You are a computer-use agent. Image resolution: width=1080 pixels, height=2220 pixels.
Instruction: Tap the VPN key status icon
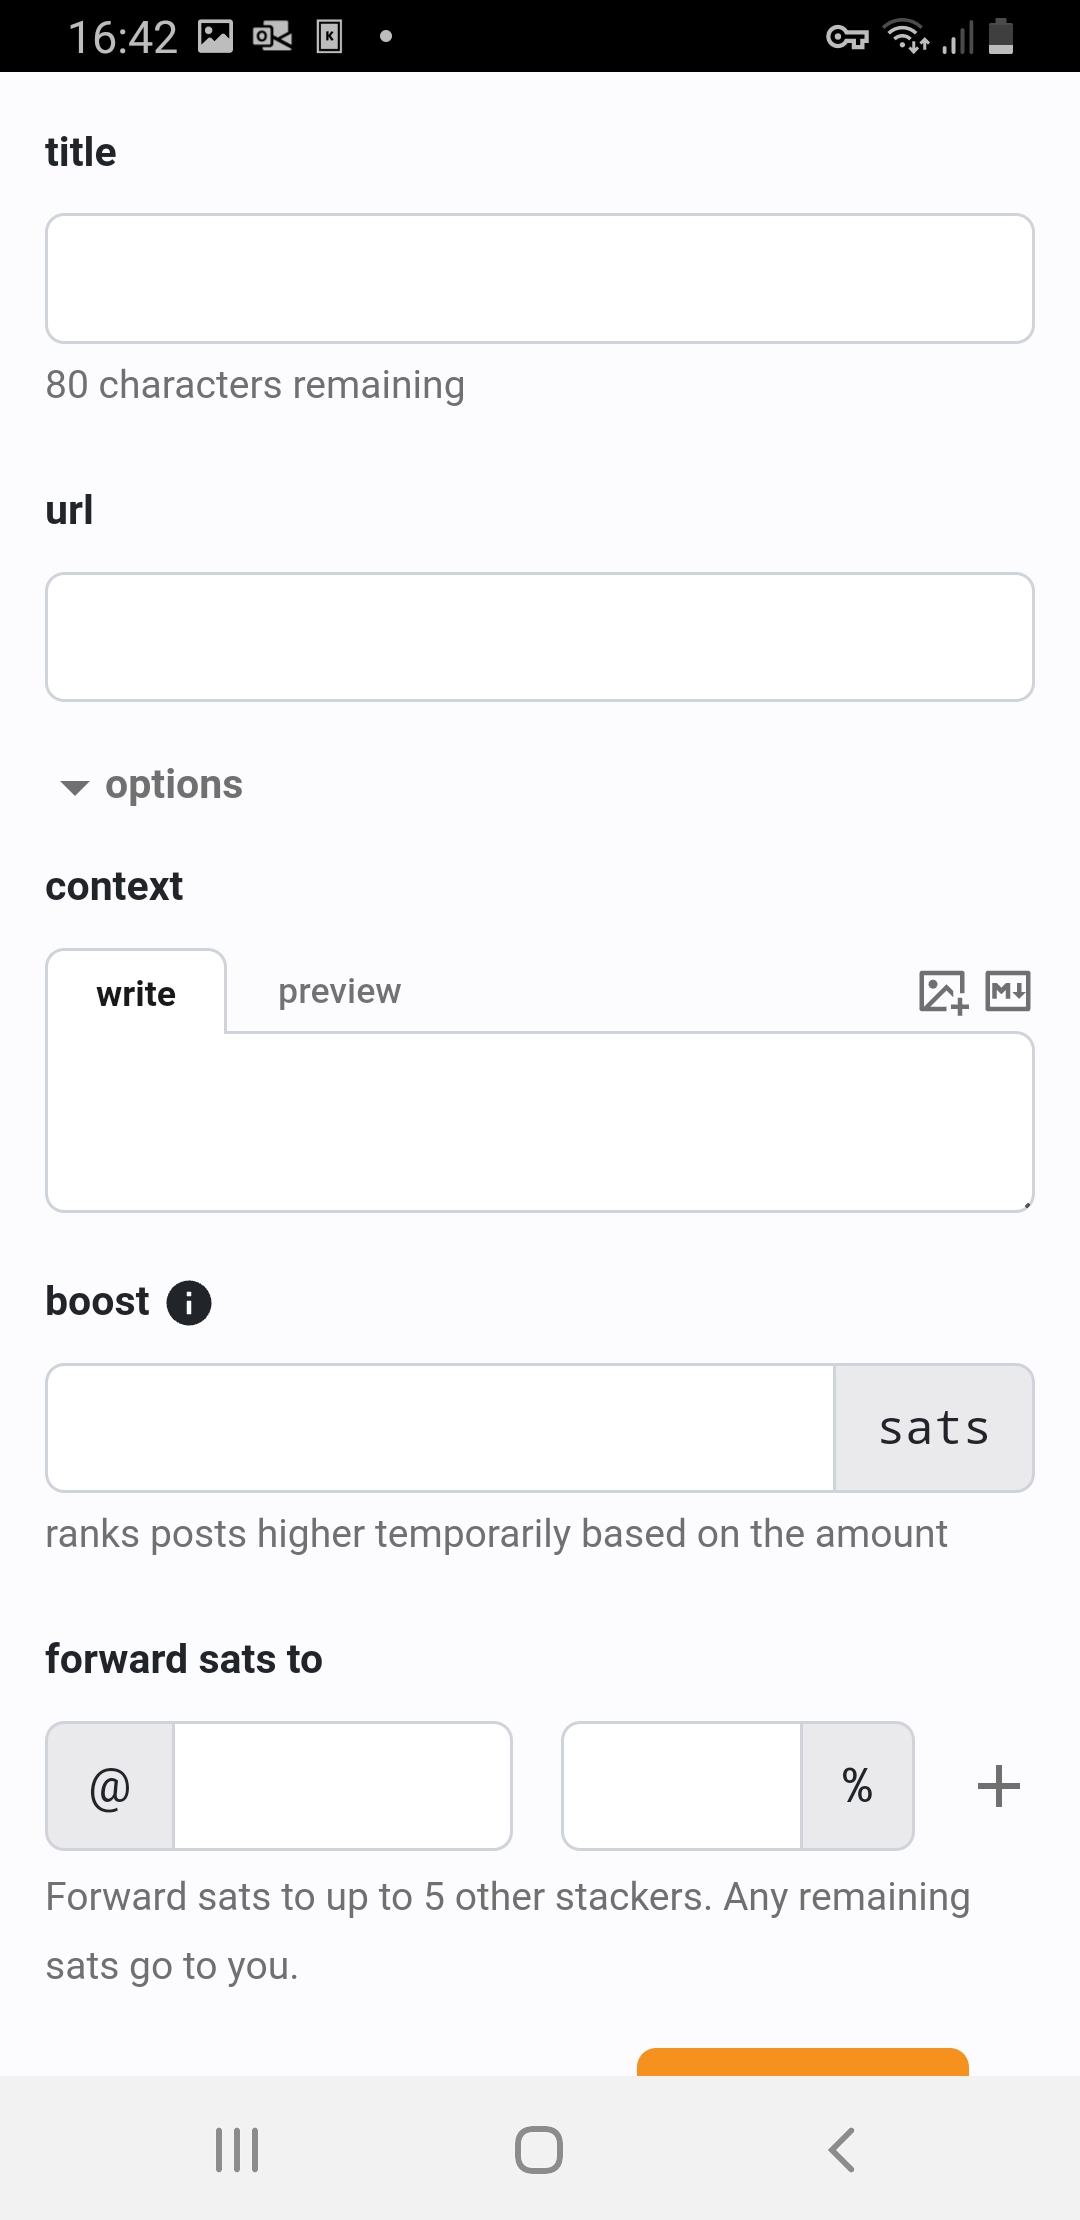pos(847,38)
